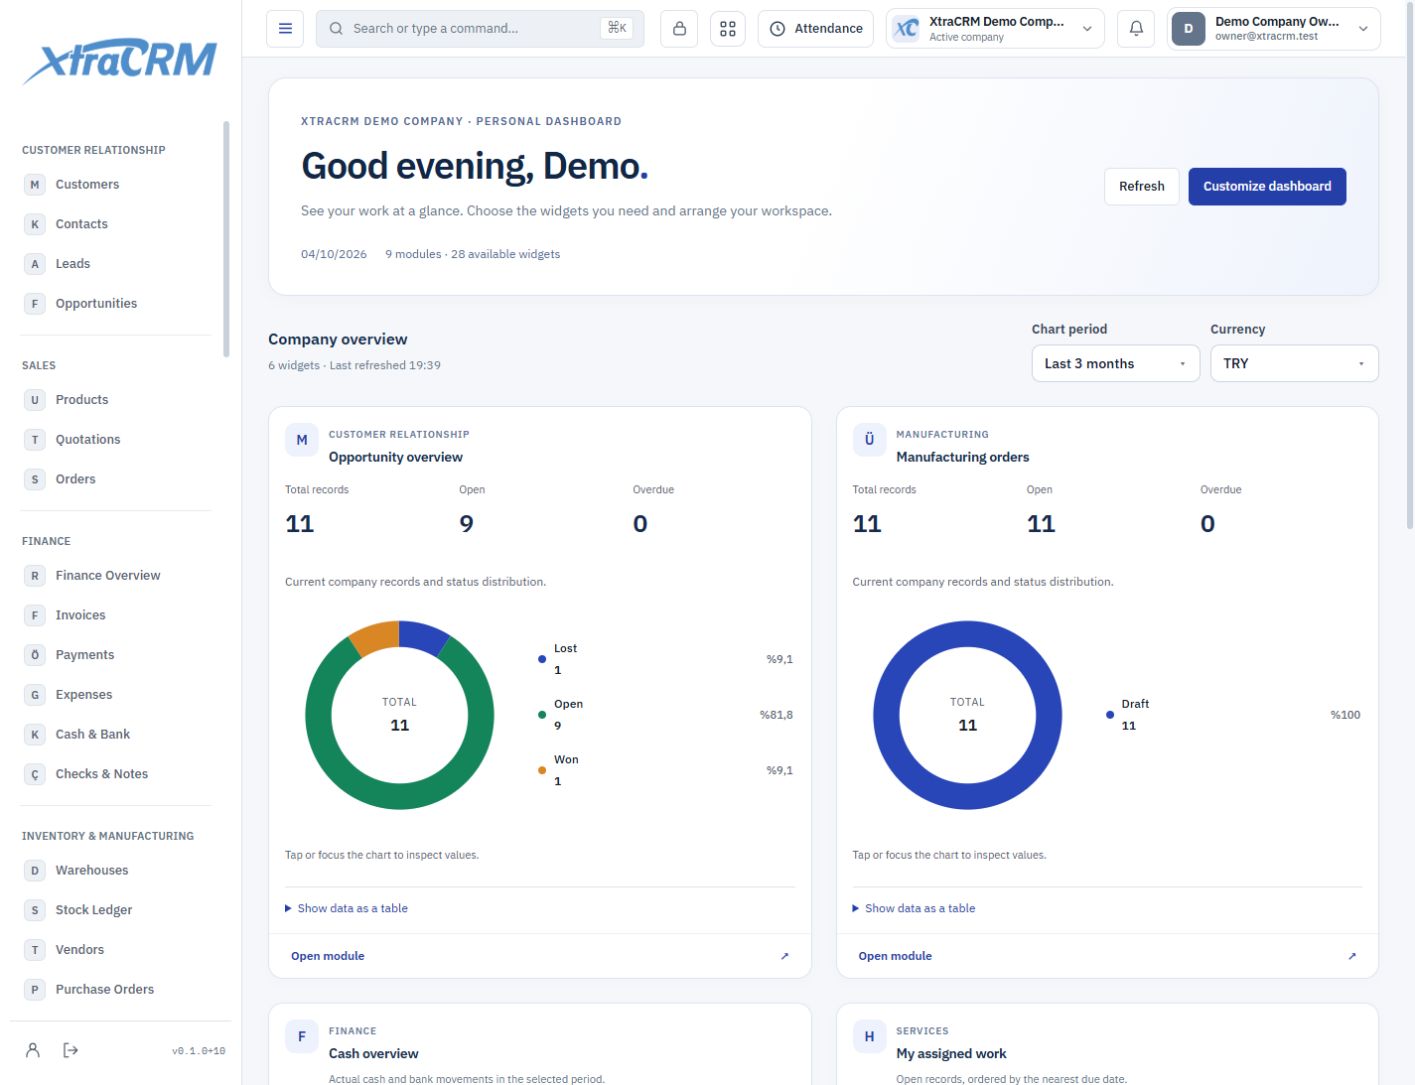Open the Invoices menu item

(x=116, y=616)
